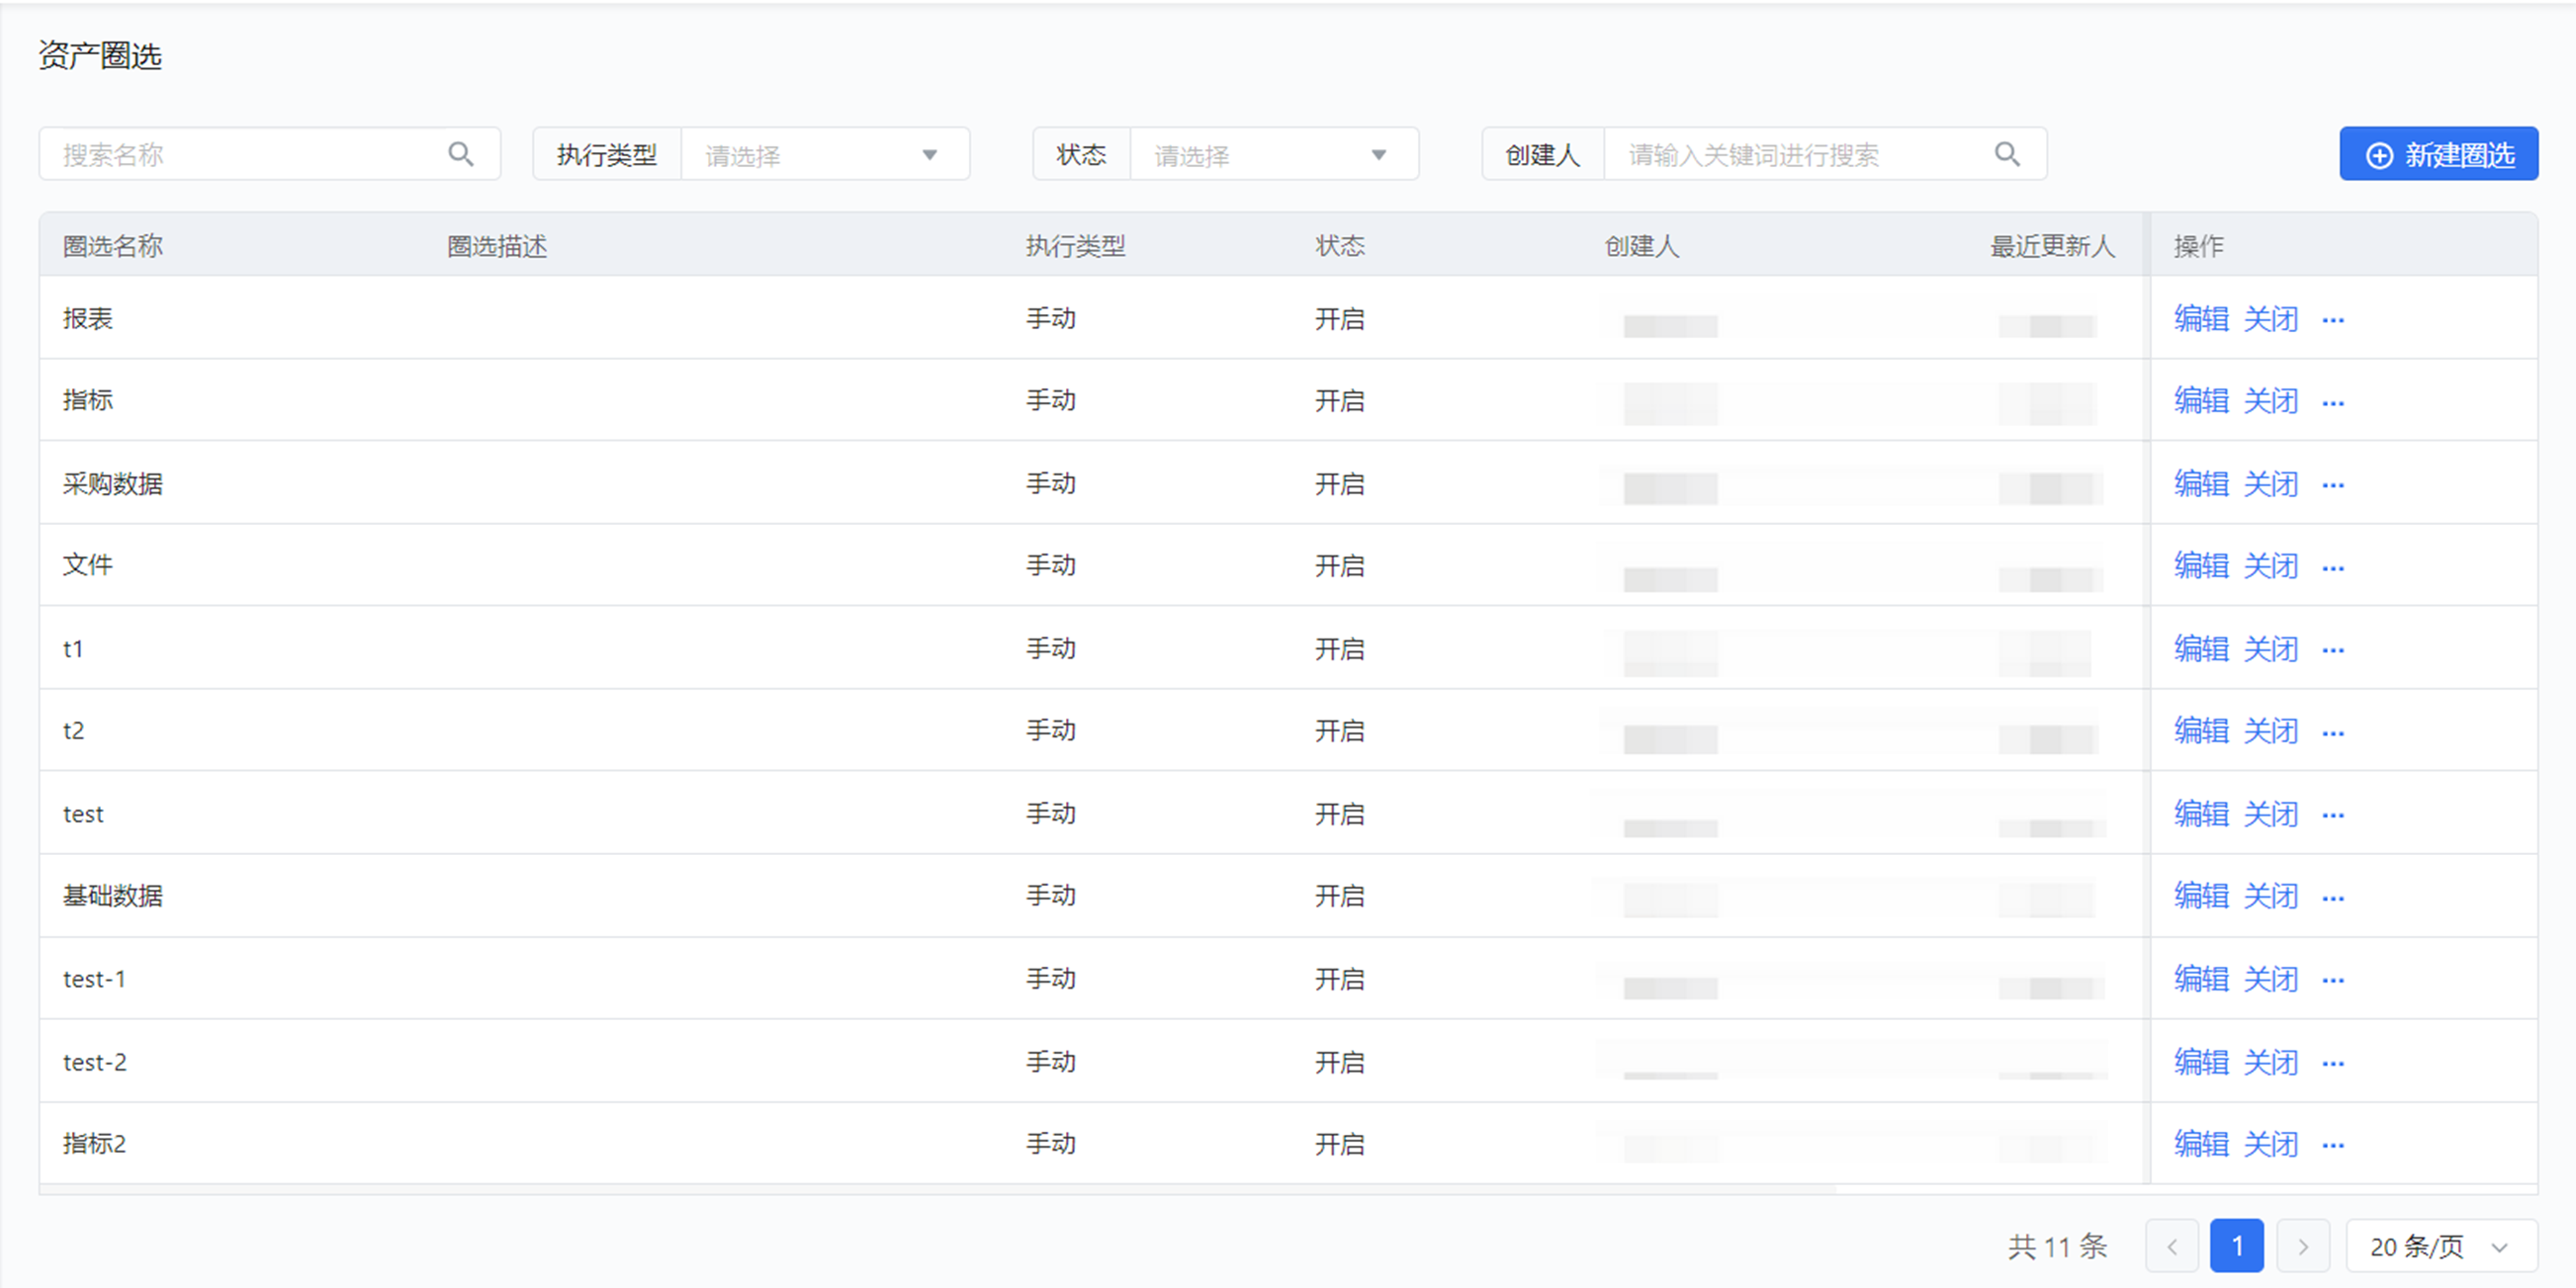The width and height of the screenshot is (2576, 1288).
Task: Click 编辑 link for 指标 row
Action: (2200, 401)
